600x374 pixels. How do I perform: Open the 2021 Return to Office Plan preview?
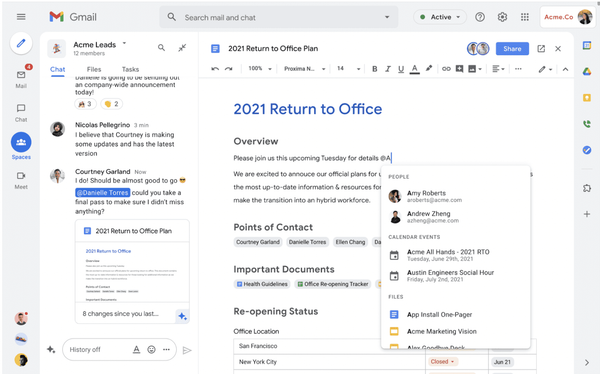pyautogui.click(x=132, y=271)
